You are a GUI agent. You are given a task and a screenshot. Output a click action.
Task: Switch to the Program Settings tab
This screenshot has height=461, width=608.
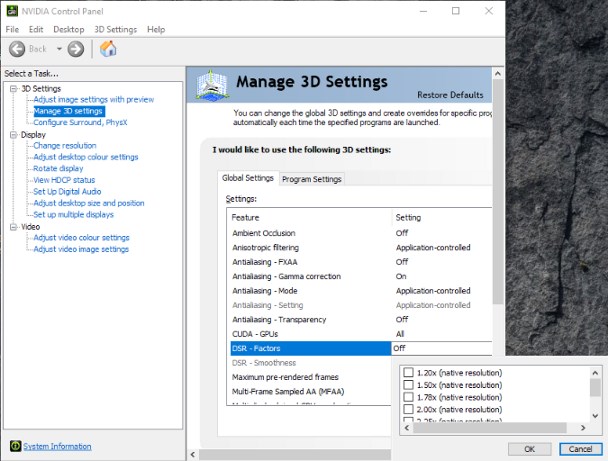[312, 179]
